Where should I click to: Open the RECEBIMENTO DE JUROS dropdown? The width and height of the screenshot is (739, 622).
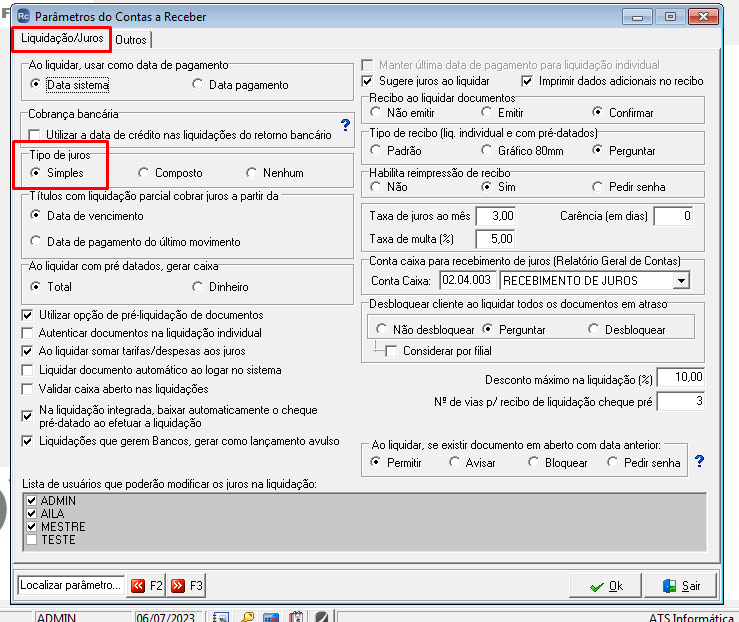point(681,281)
